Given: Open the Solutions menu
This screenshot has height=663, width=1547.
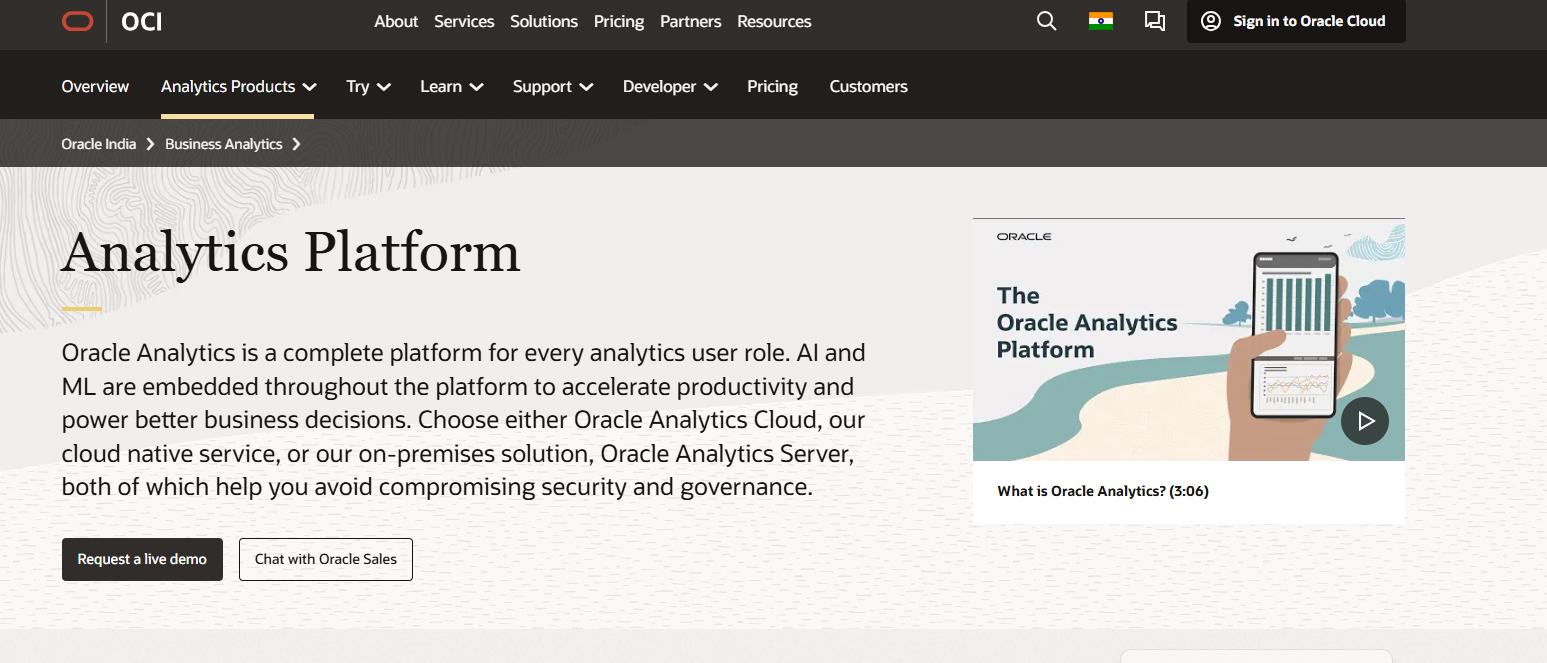Looking at the screenshot, I should point(544,21).
